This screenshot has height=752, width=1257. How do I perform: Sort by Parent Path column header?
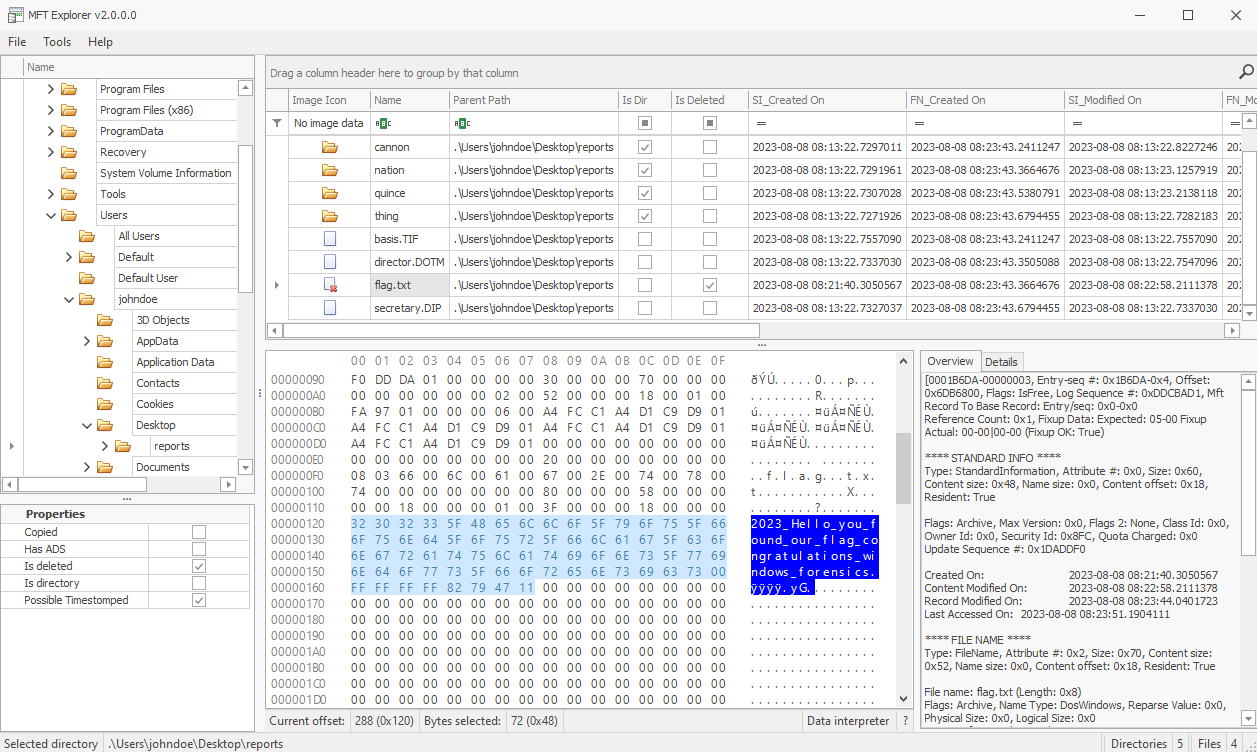(533, 100)
